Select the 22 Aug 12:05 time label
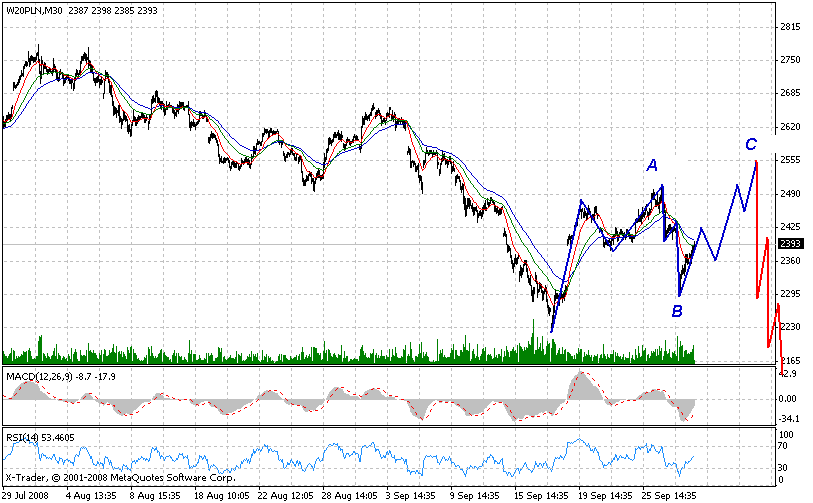Screen dimensions: 813x503 coord(283,494)
